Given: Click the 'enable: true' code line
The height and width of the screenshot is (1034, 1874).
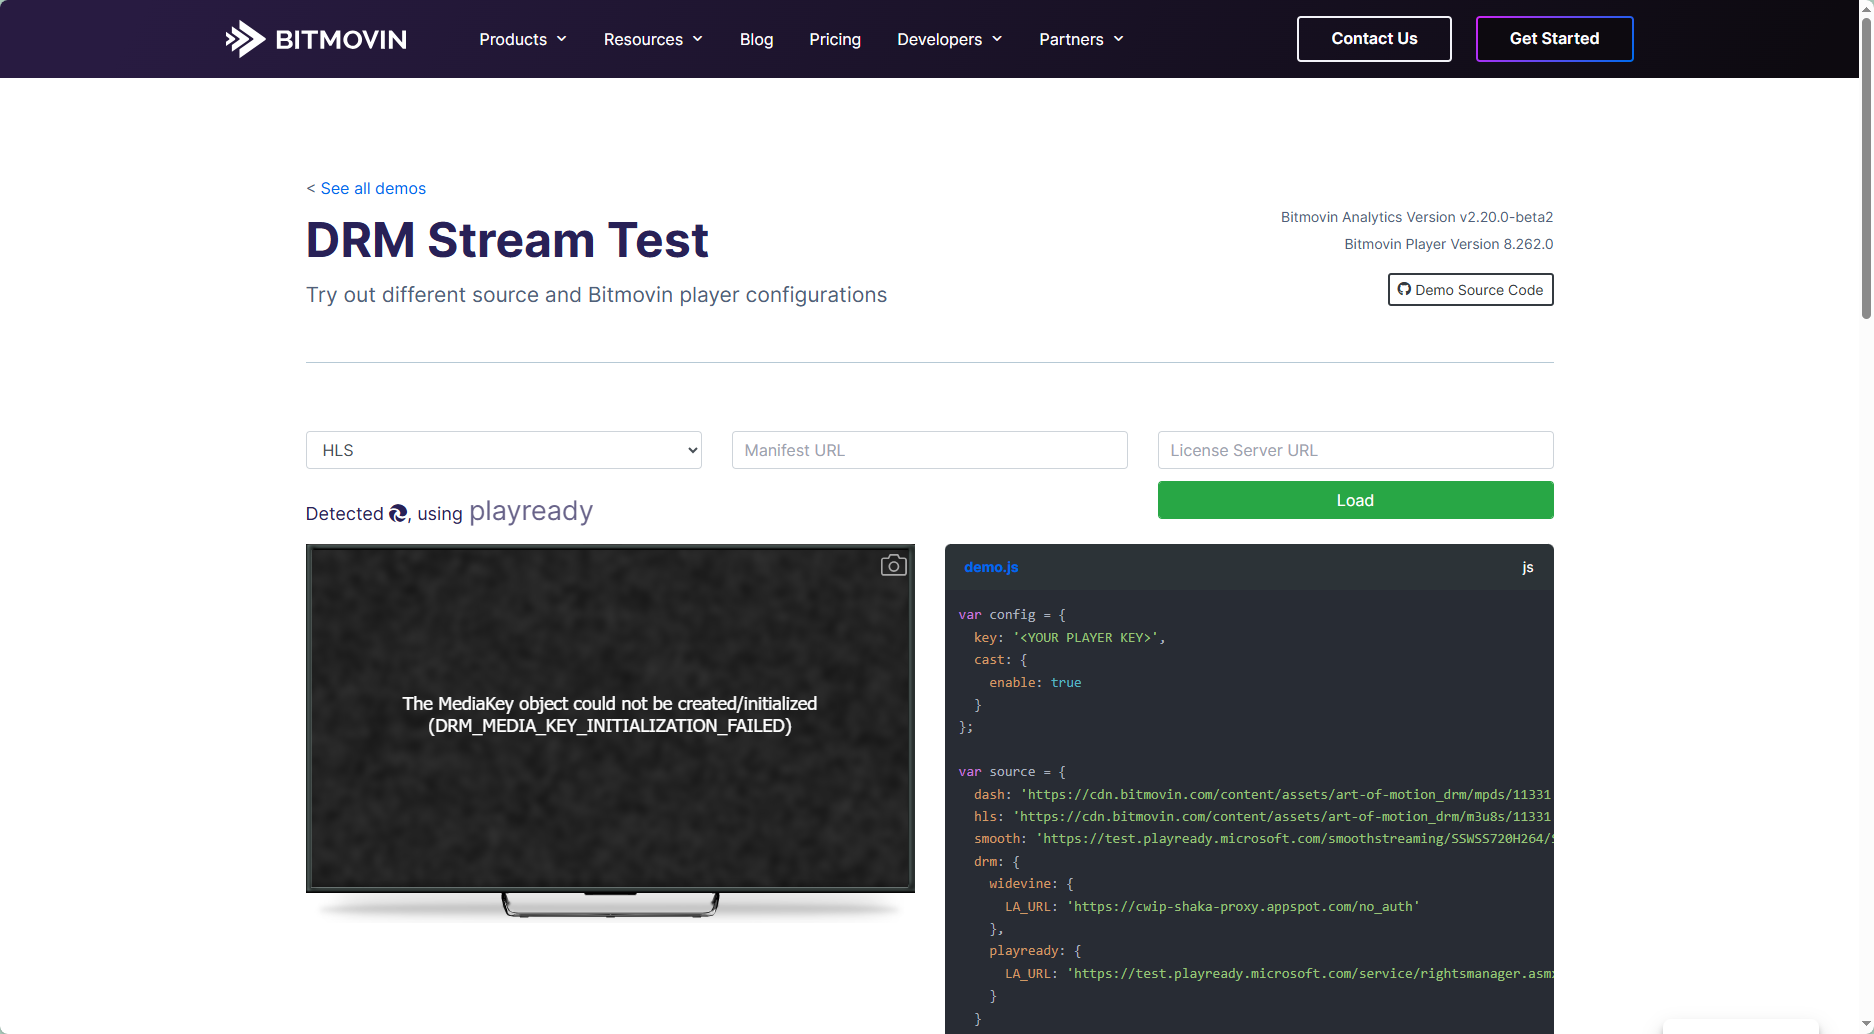Looking at the screenshot, I should 1035,682.
